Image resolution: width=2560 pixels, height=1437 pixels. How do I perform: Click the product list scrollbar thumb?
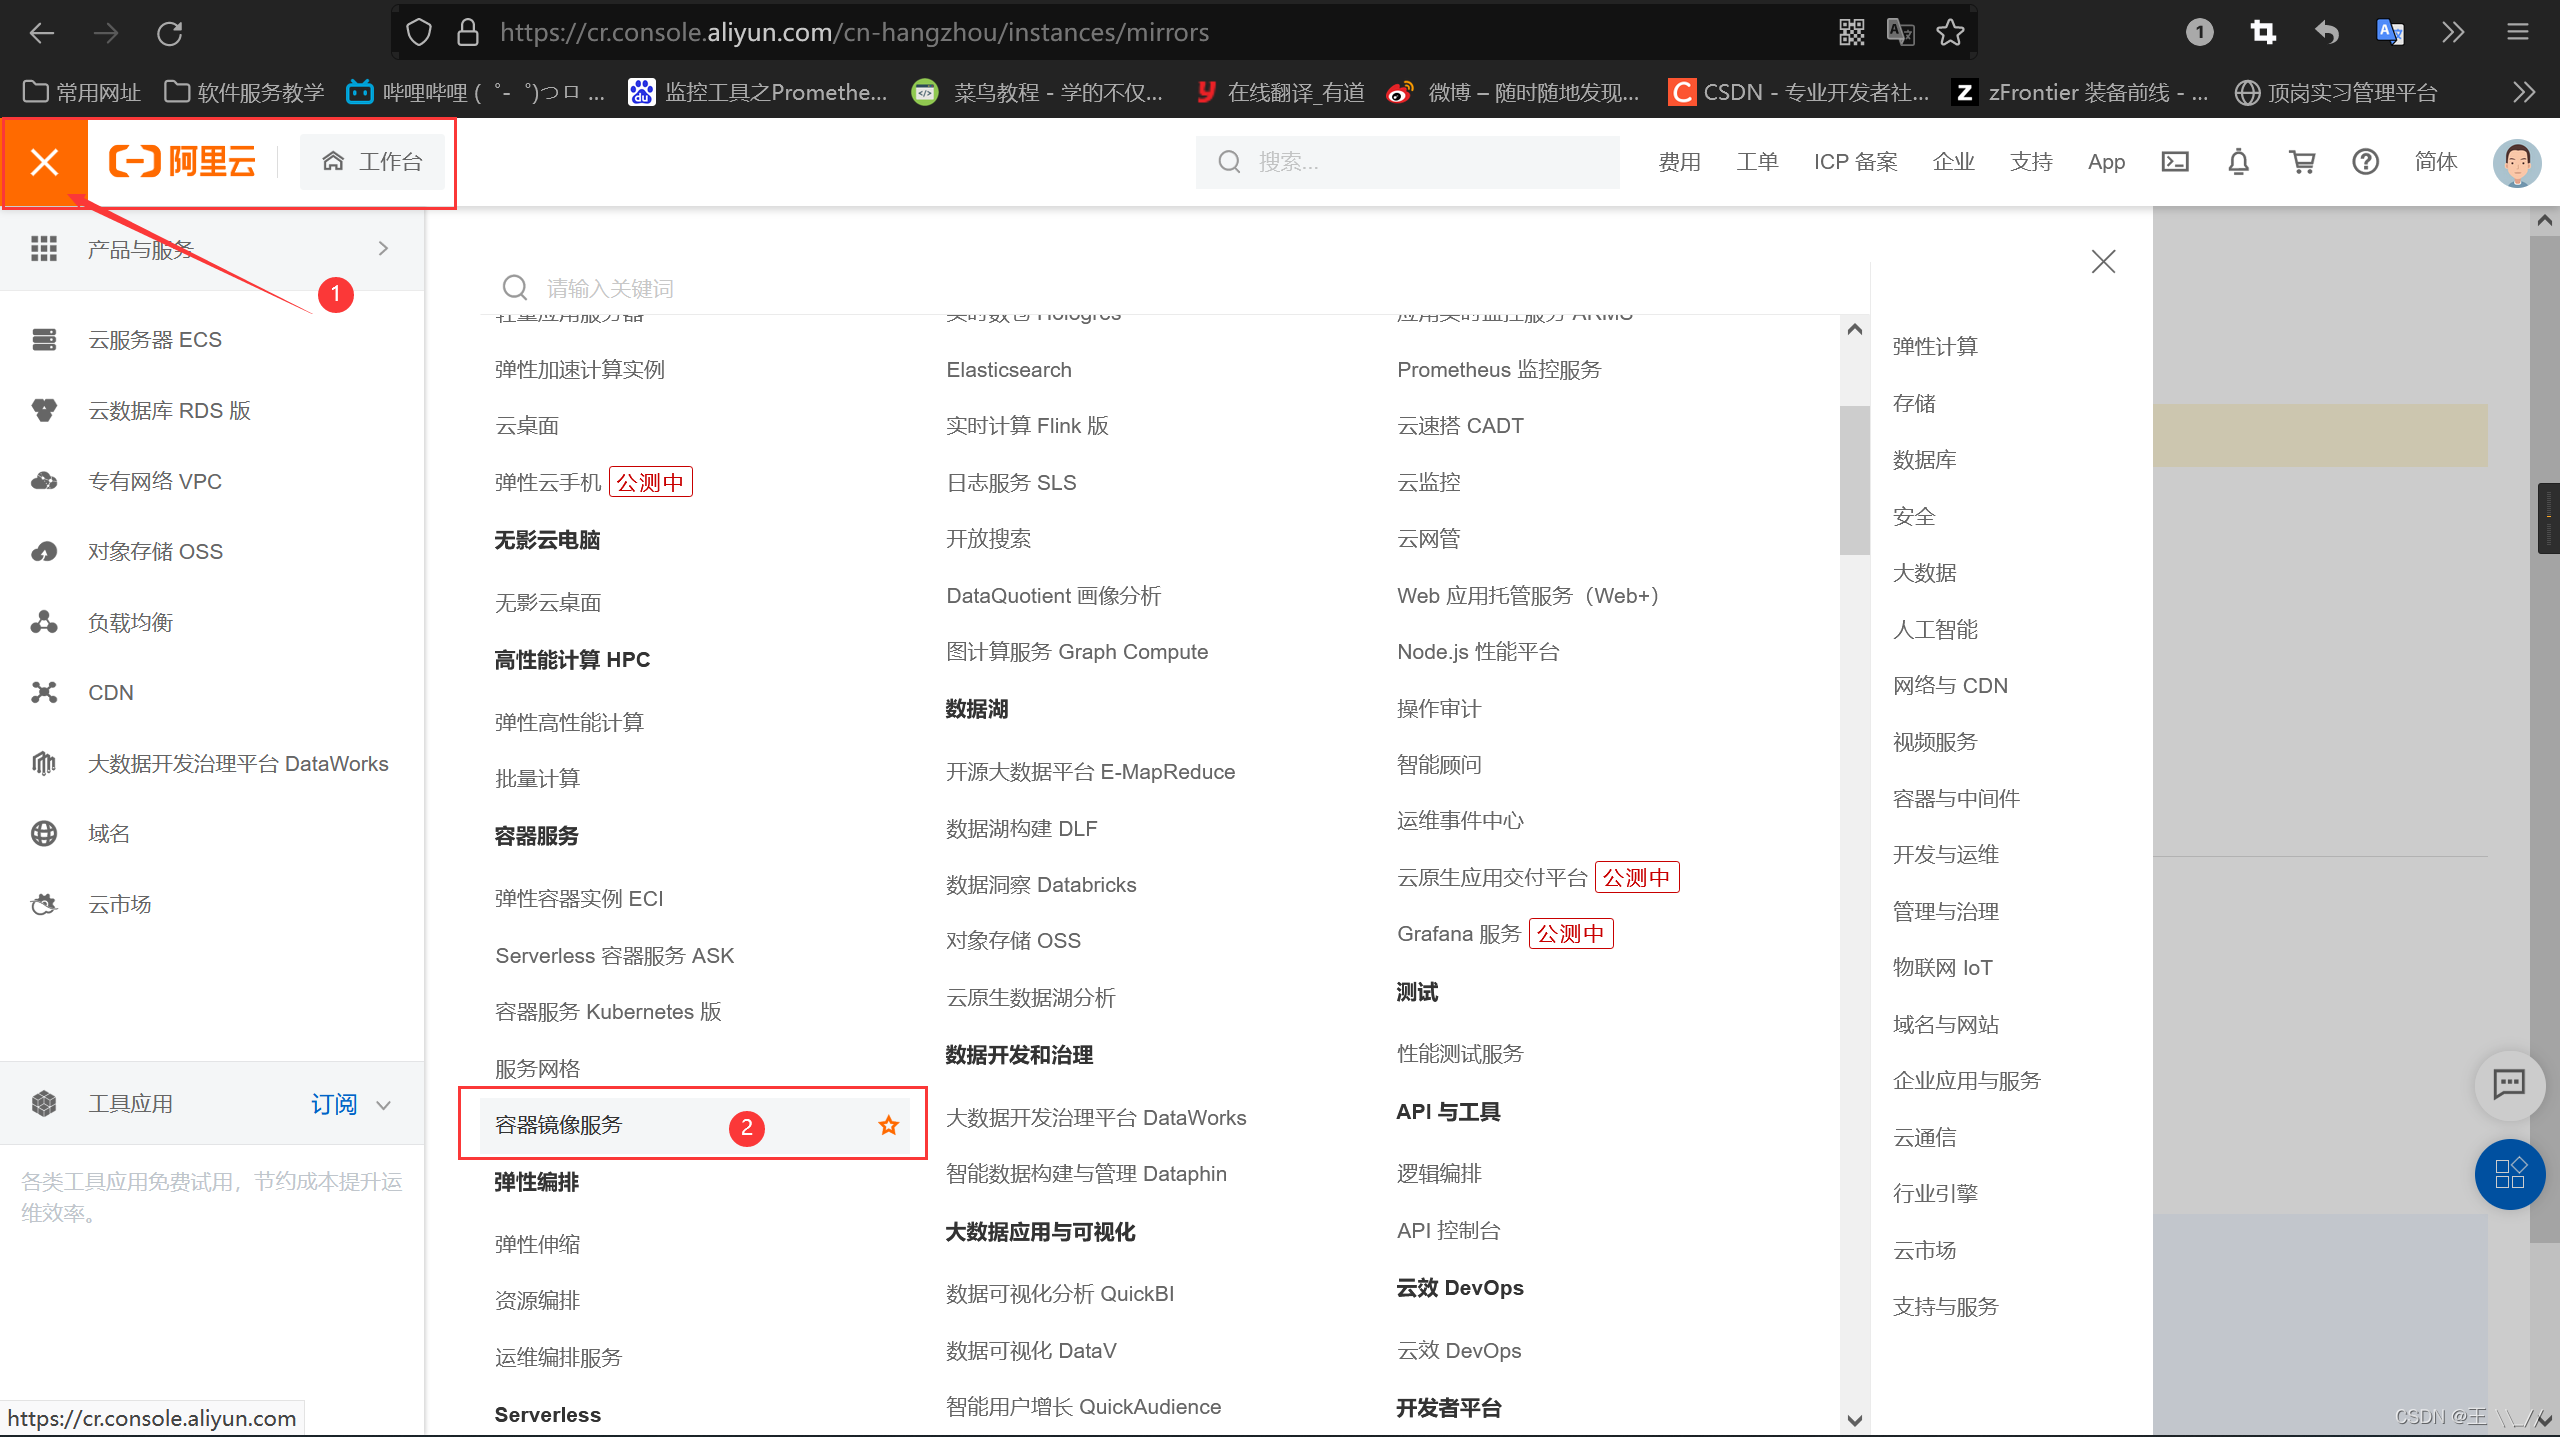pyautogui.click(x=1854, y=480)
